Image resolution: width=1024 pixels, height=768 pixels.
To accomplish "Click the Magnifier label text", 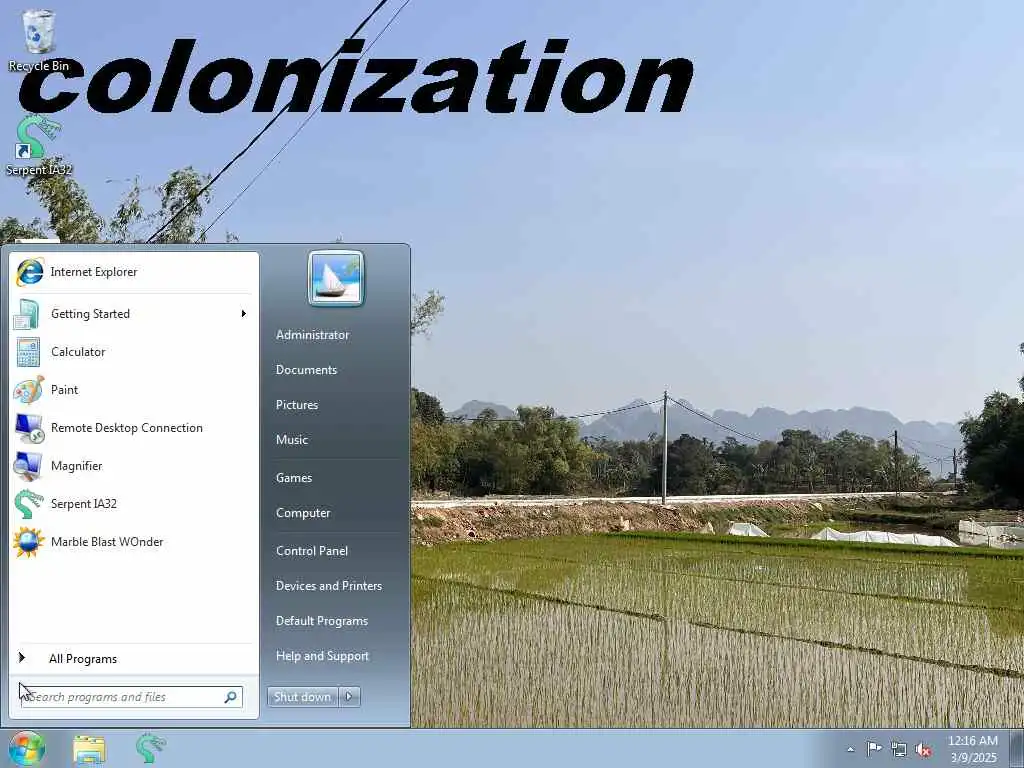I will [x=76, y=466].
